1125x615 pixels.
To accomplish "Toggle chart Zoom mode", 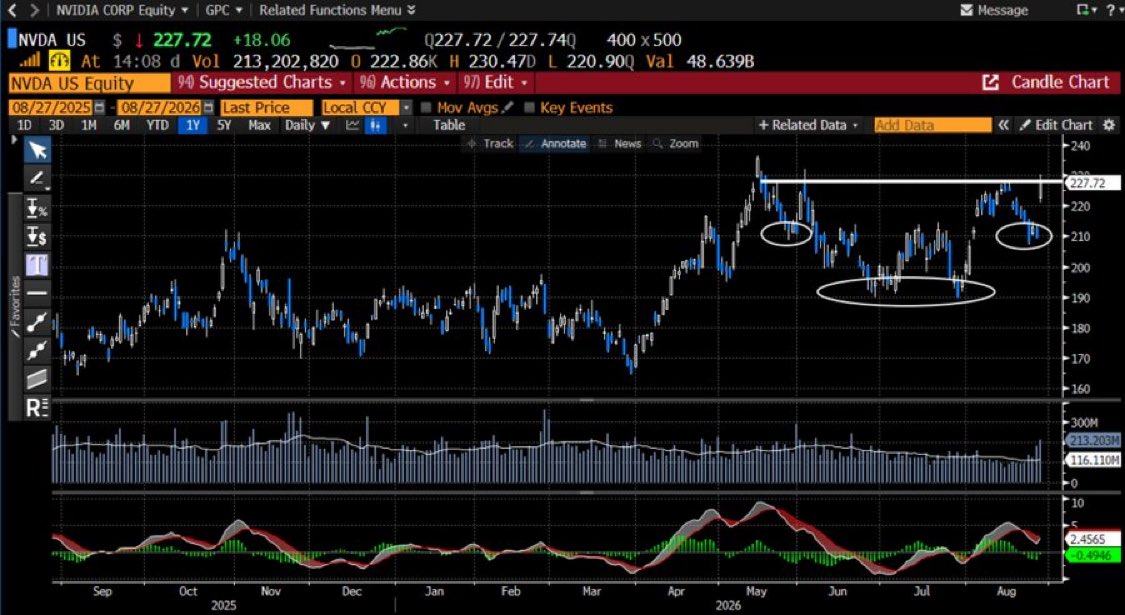I will click(675, 144).
